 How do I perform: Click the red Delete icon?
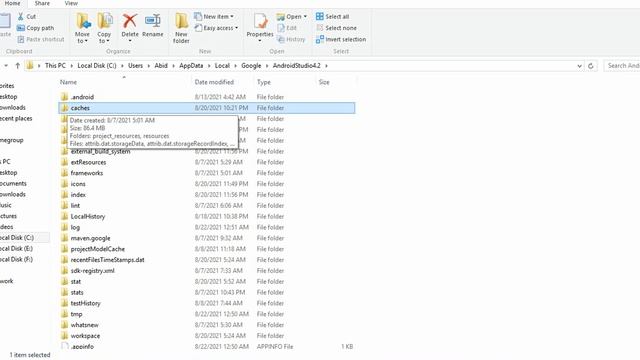pos(130,20)
